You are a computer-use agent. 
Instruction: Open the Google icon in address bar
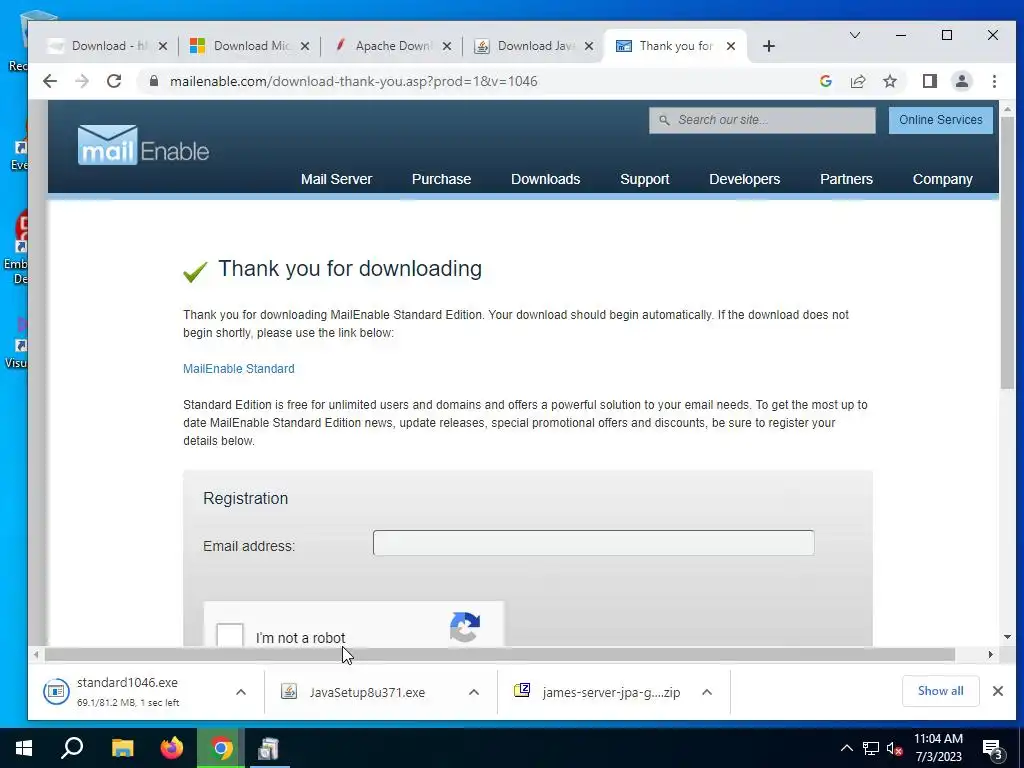(825, 81)
